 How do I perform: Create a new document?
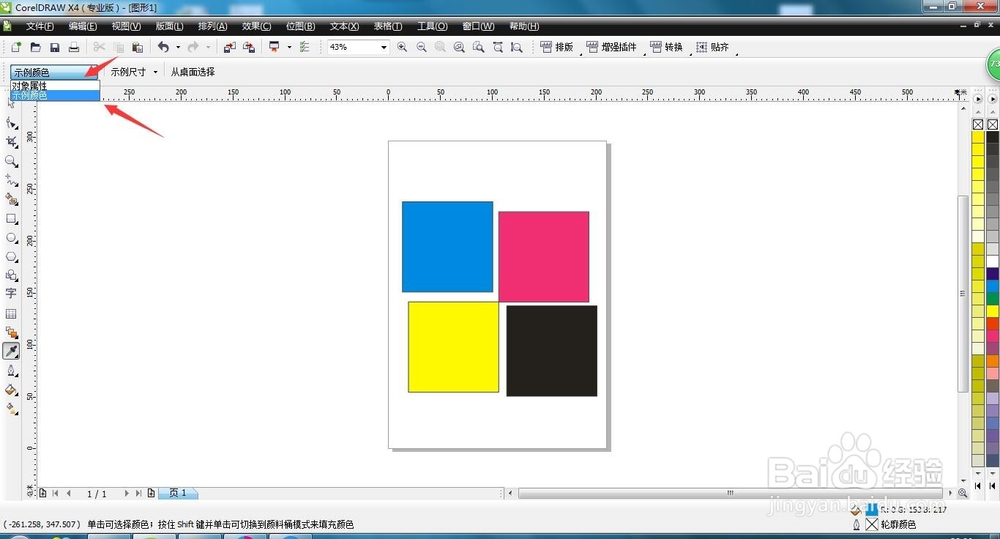point(16,47)
